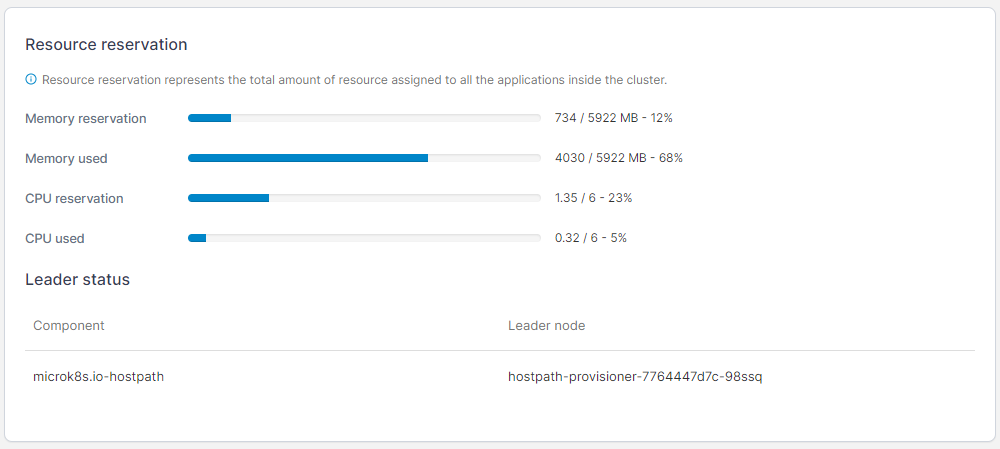Click the CPU reservation progress bar

(x=364, y=198)
